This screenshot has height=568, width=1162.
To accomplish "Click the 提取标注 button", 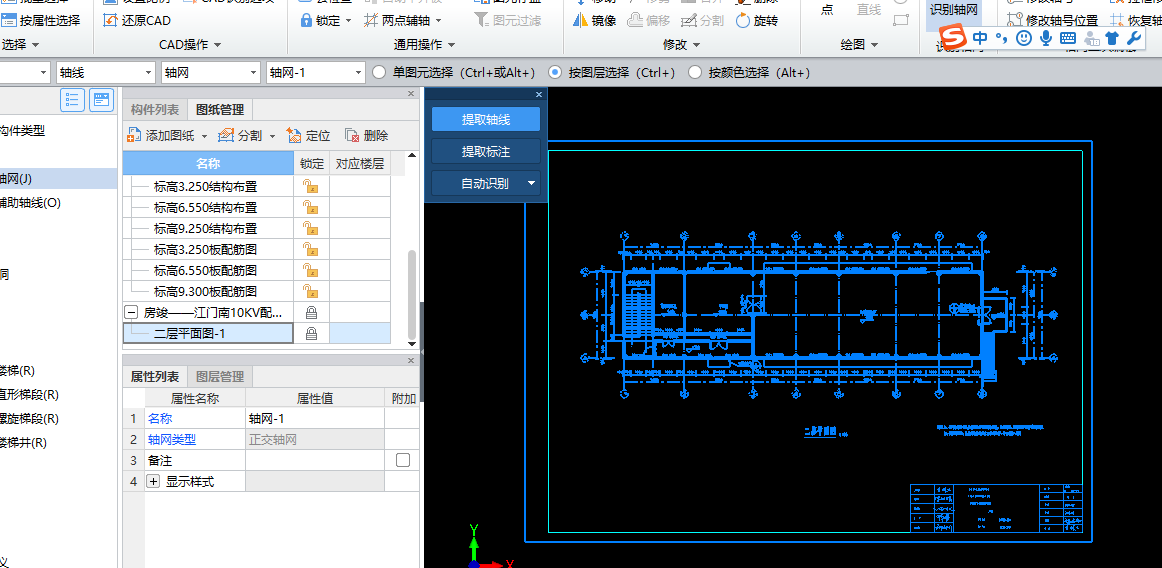I will click(x=486, y=151).
